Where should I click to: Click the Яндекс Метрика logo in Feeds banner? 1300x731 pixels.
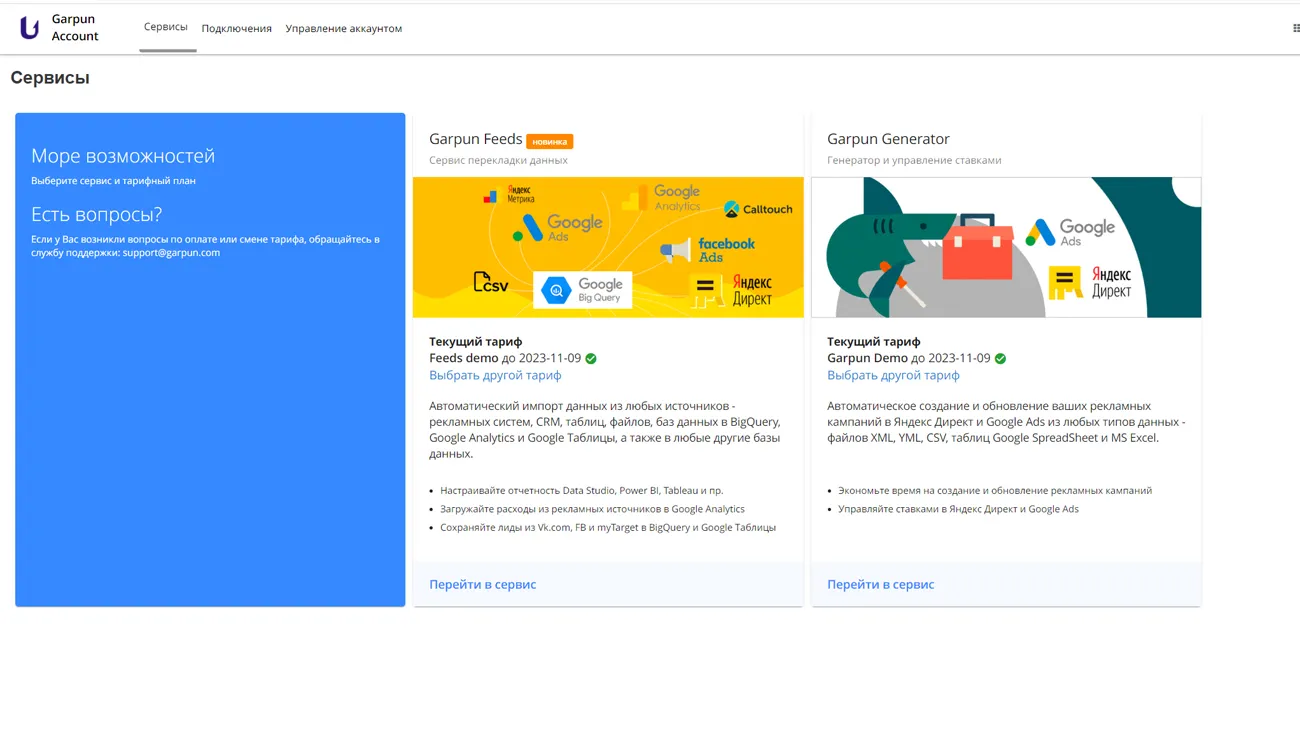[x=509, y=195]
